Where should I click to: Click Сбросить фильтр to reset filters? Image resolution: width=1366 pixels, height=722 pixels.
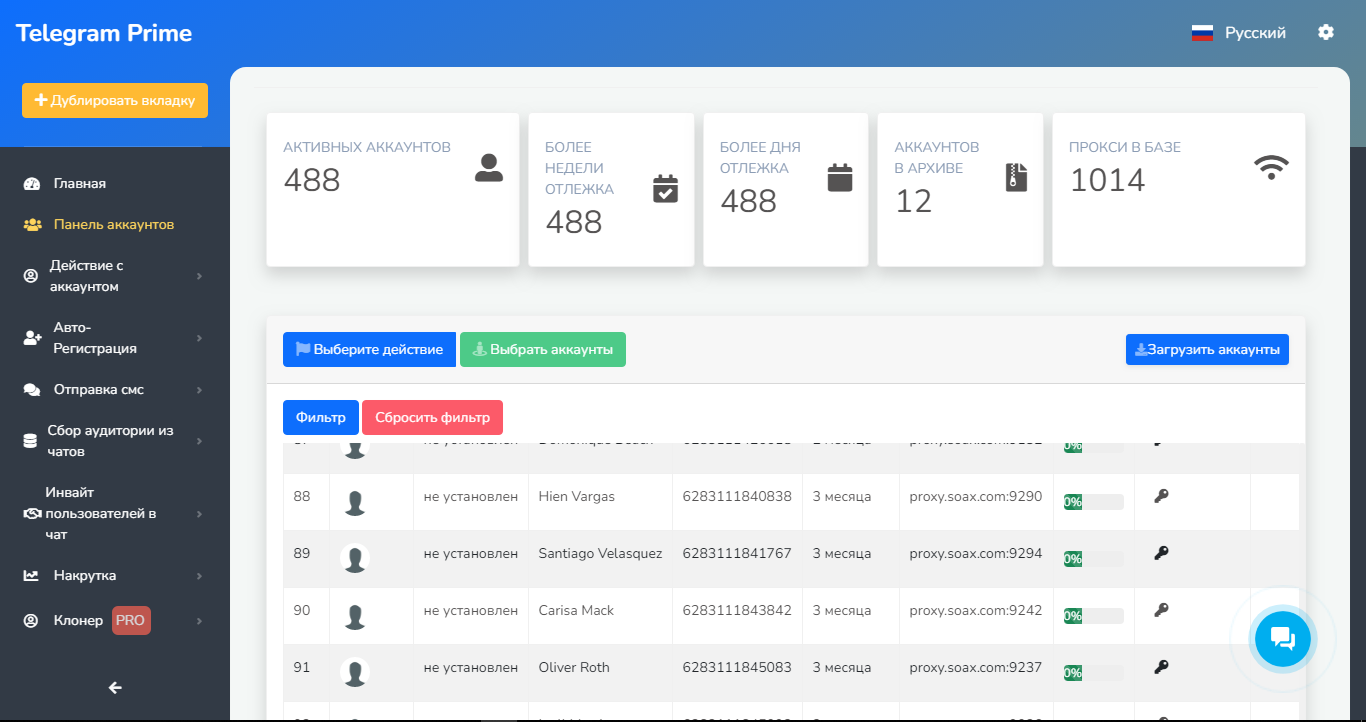click(432, 418)
